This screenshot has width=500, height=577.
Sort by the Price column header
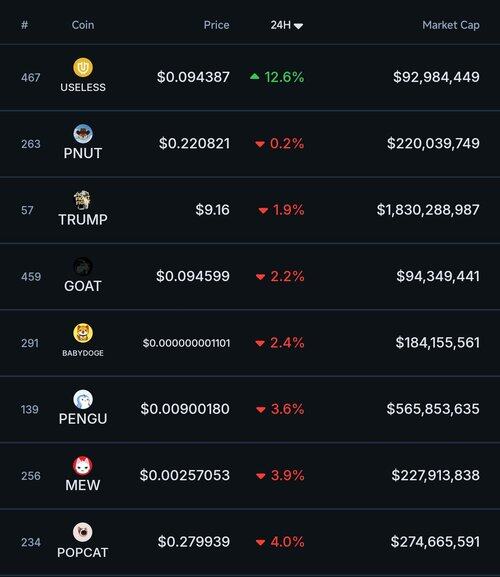point(216,25)
